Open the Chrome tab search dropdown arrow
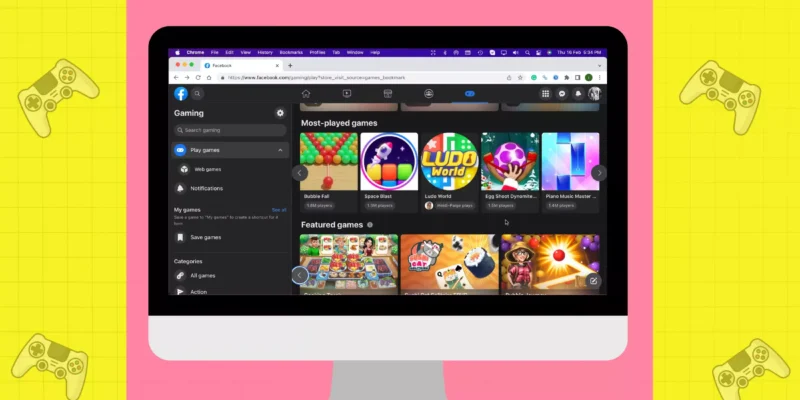The height and width of the screenshot is (400, 800). (x=599, y=65)
